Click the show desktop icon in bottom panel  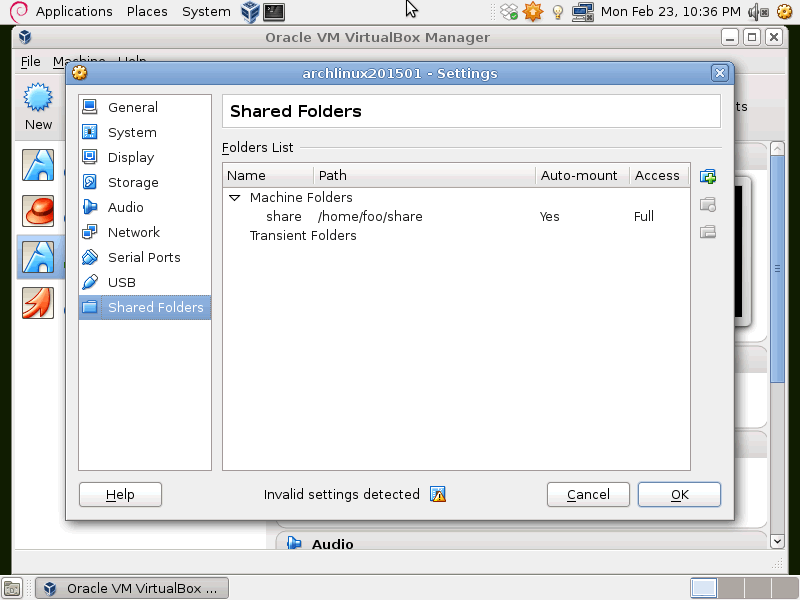(x=12, y=588)
